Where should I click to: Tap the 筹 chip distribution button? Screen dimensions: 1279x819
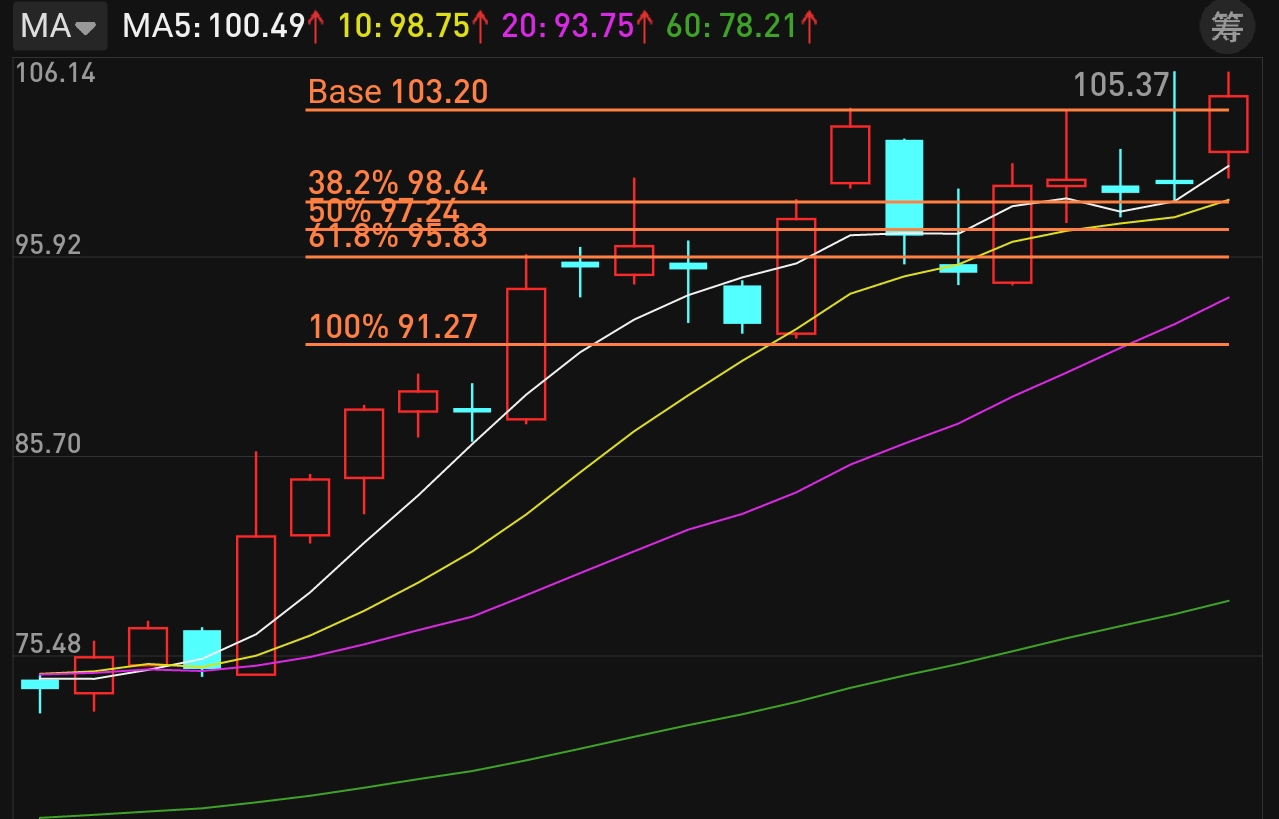1226,27
